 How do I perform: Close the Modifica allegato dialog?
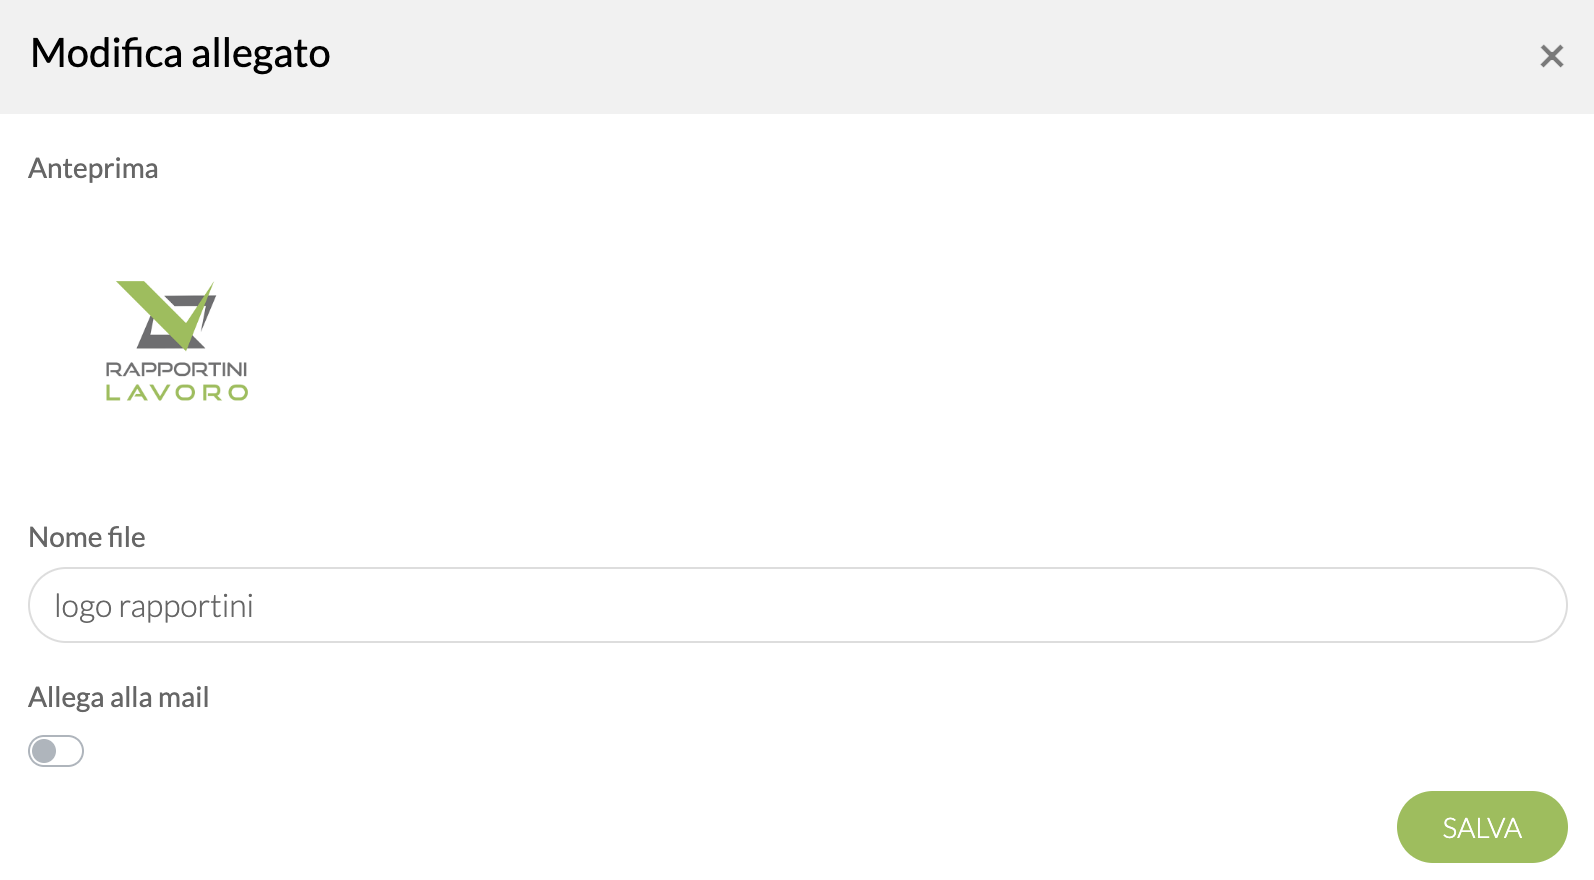tap(1551, 56)
